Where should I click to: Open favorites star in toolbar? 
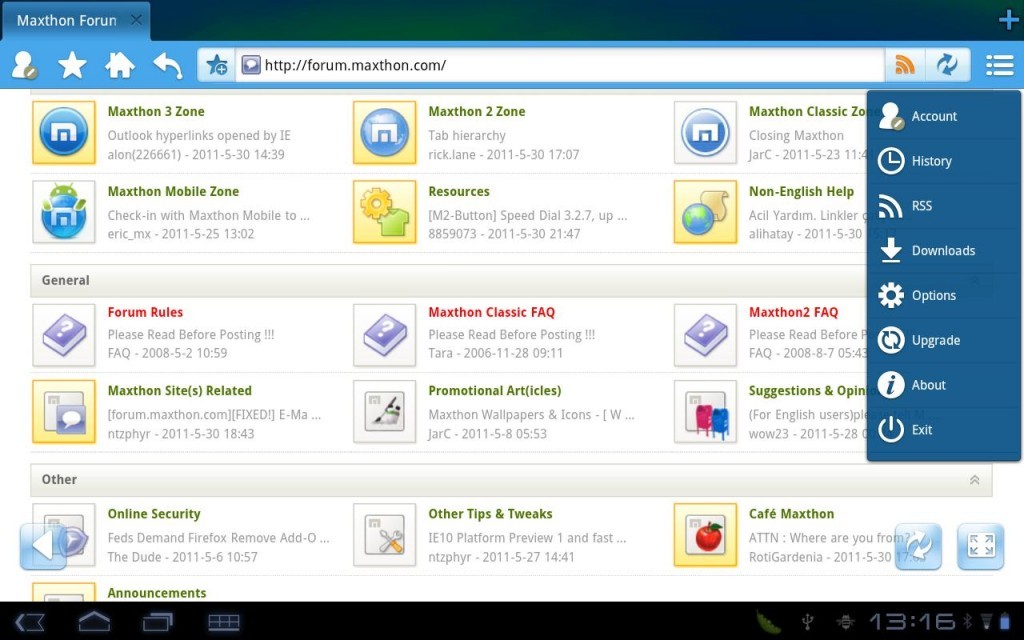72,65
